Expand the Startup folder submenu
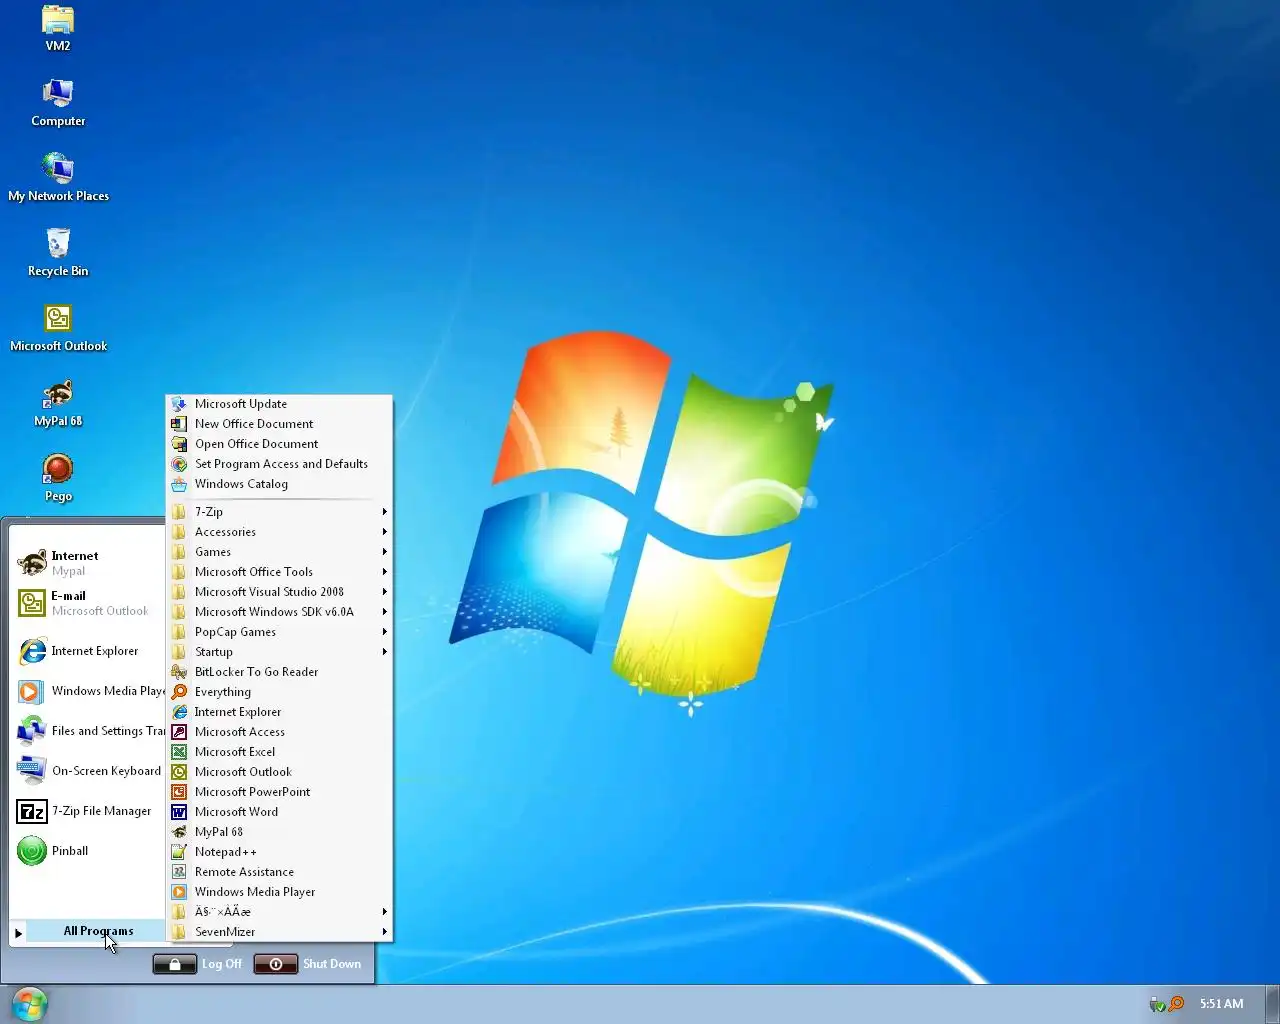The width and height of the screenshot is (1280, 1024). [279, 652]
